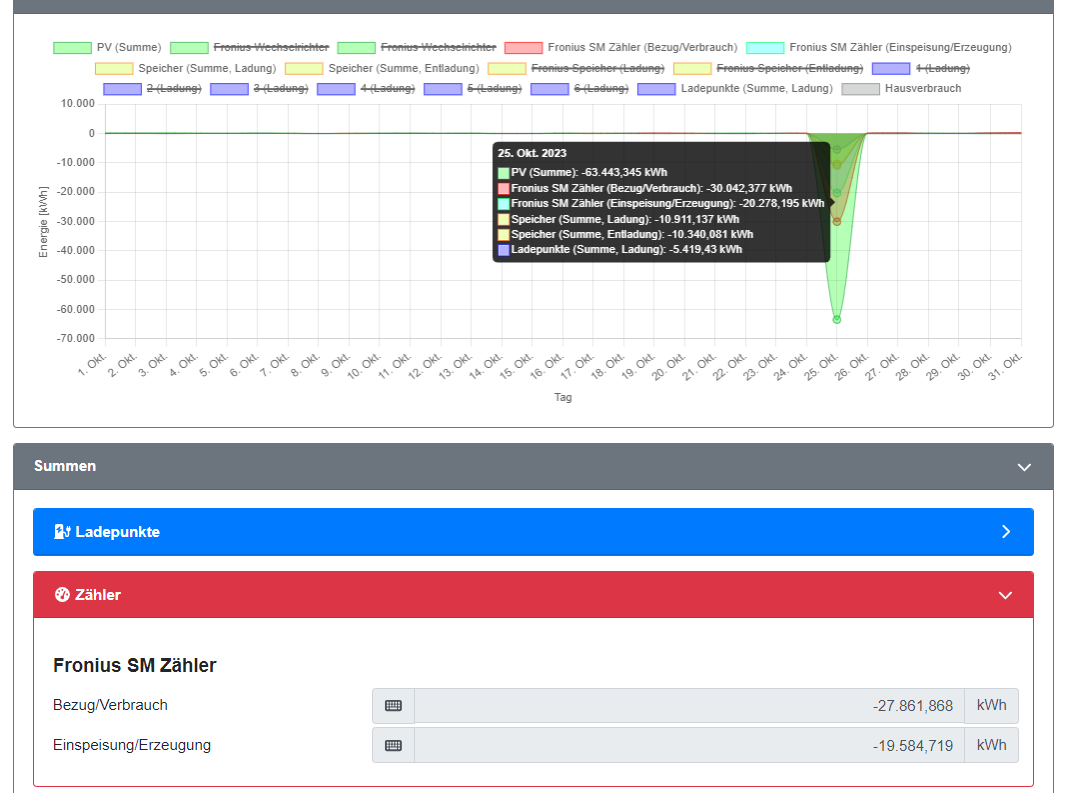The width and height of the screenshot is (1076, 793).
Task: Toggle PV (Summe) legend entry
Action: click(108, 47)
